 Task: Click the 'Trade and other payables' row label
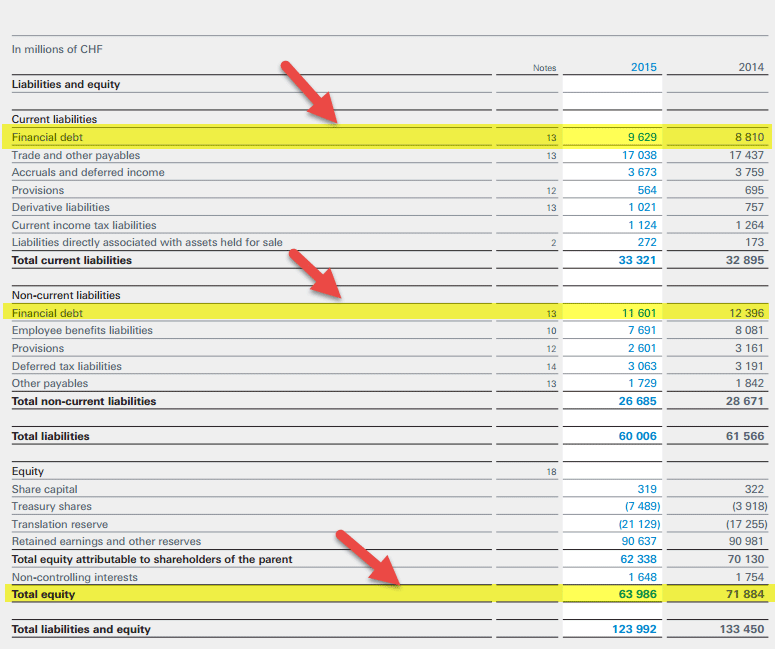[x=76, y=155]
